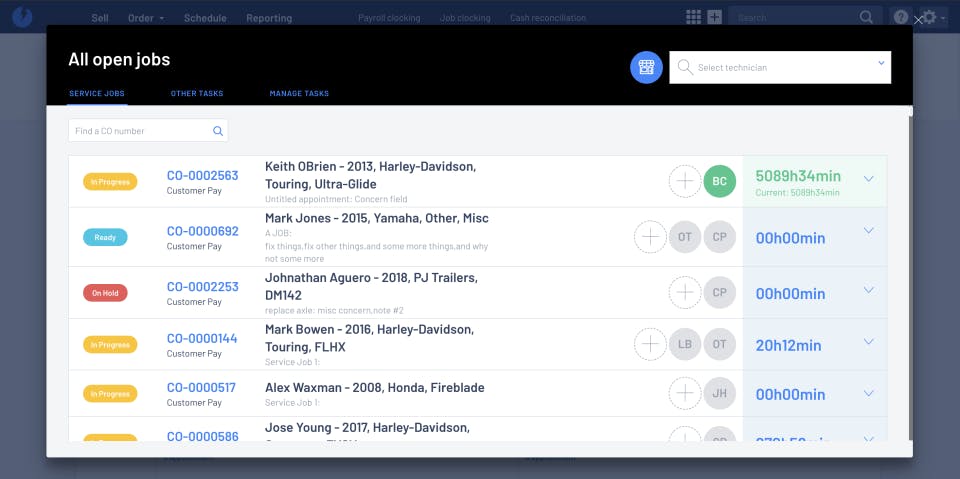960x479 pixels.
Task: Expand the CO-0000517 job row chevron
Action: click(x=868, y=393)
